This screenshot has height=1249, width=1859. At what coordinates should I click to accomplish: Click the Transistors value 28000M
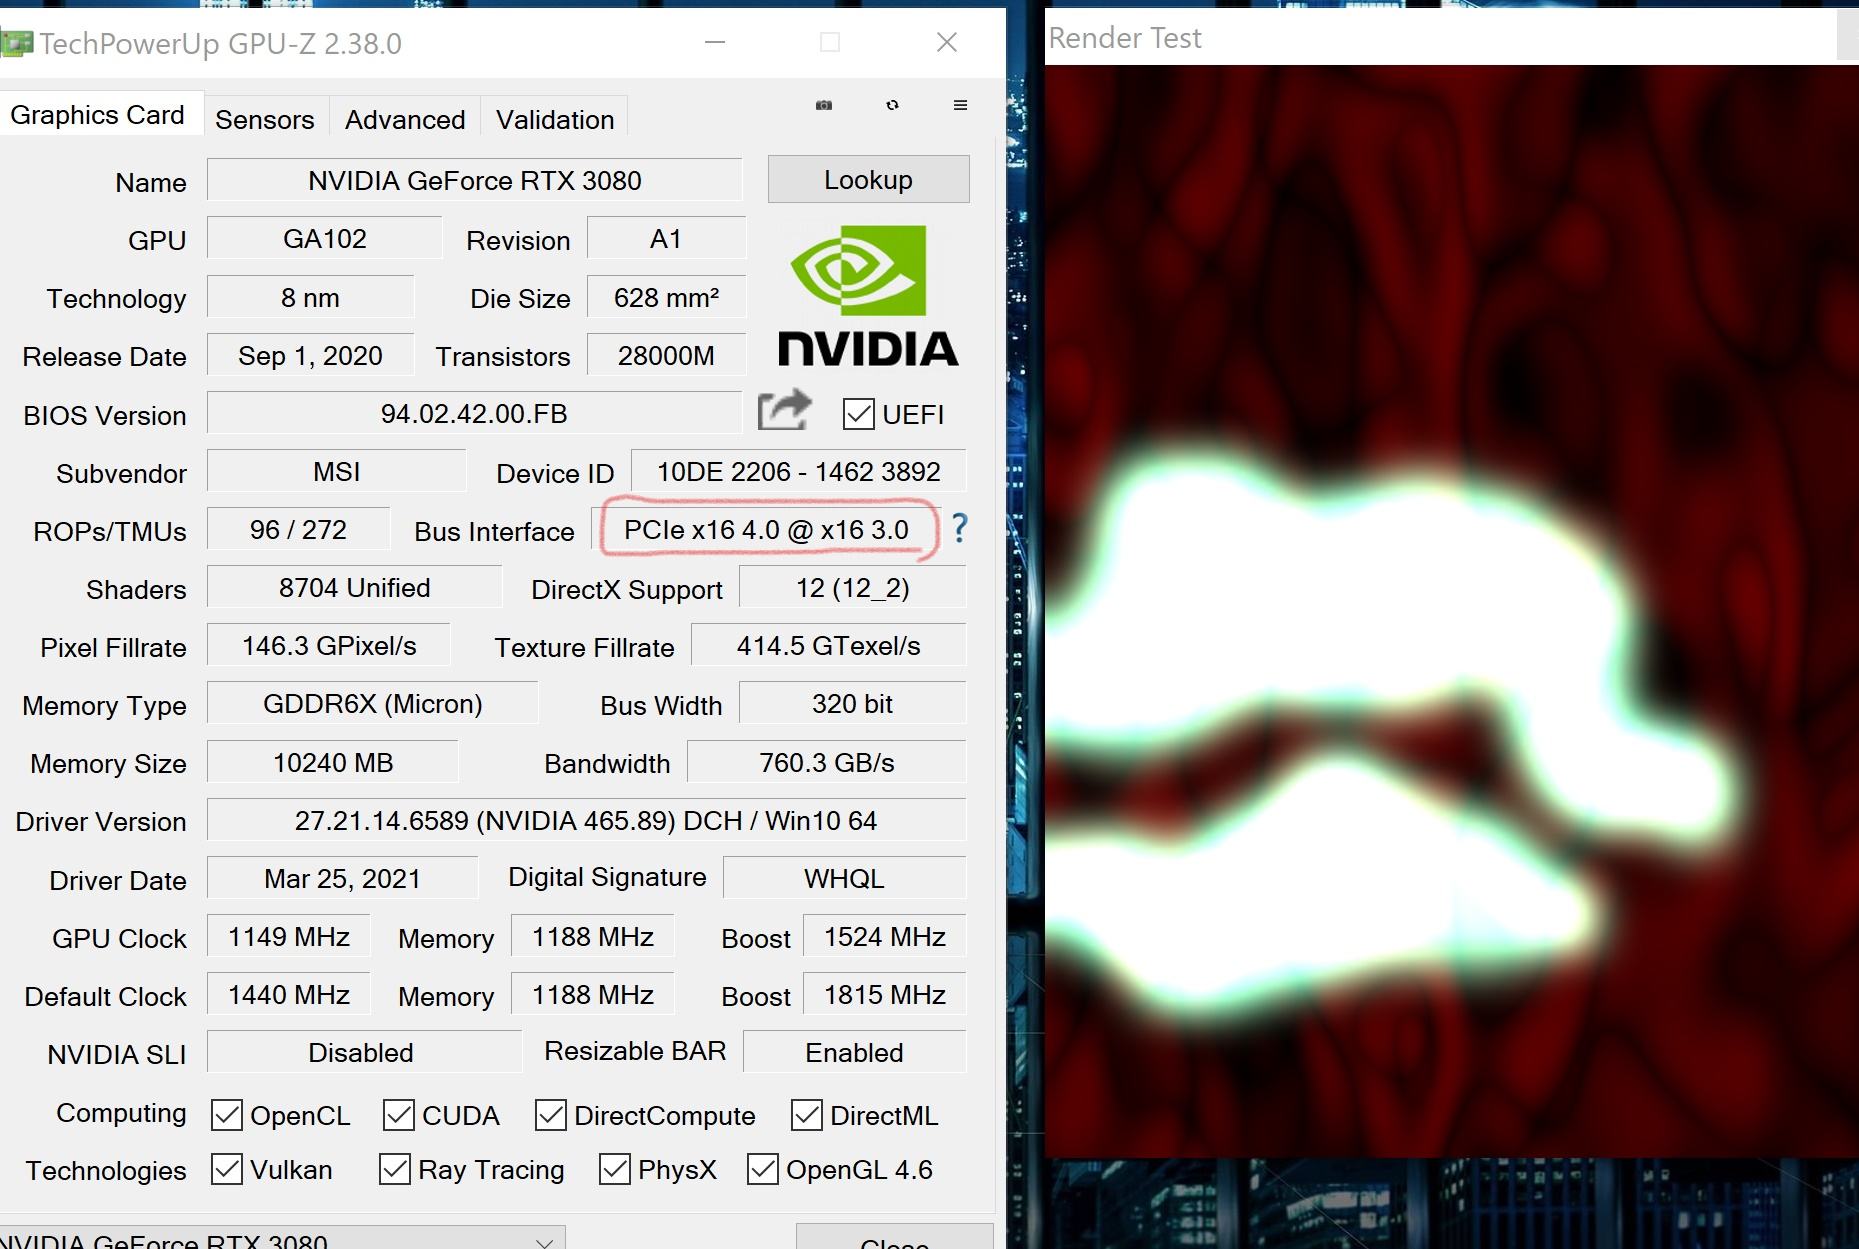pos(666,356)
